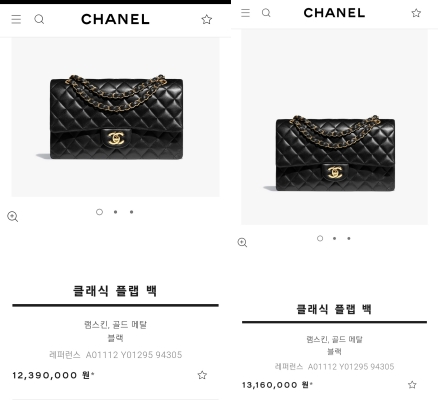Click left 클래식 플랩 백 product title
438x400 pixels.
(115, 291)
